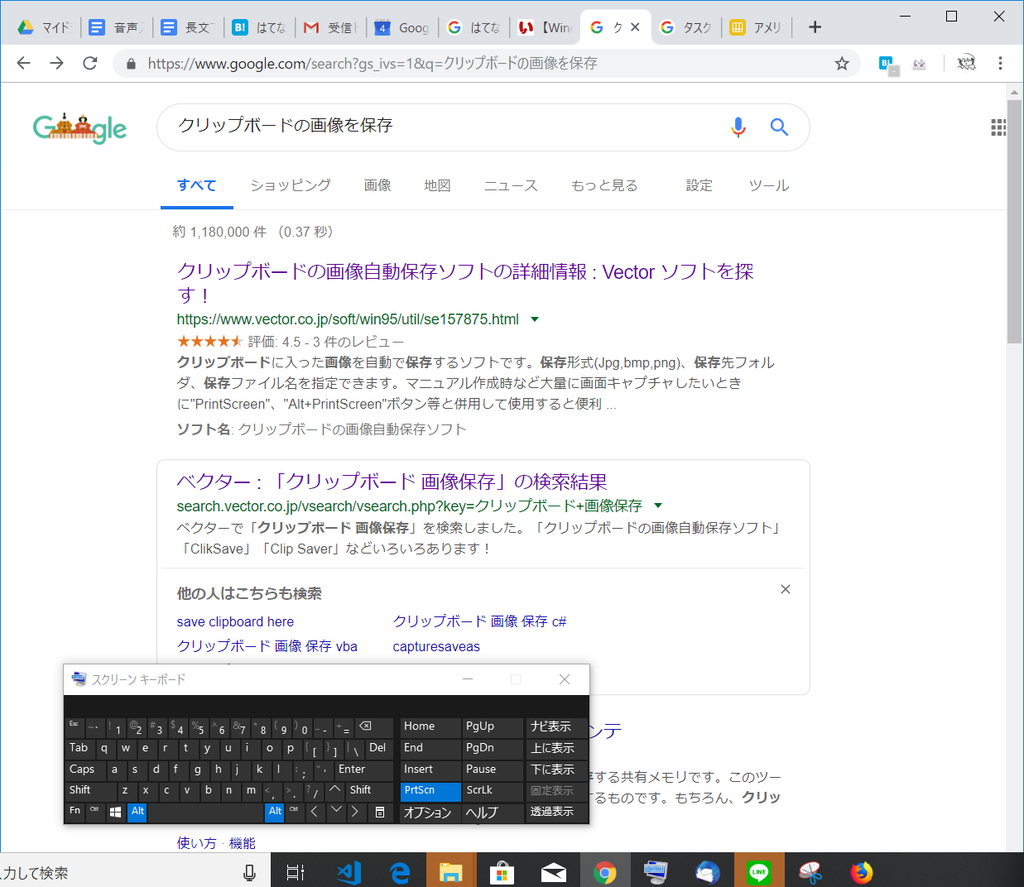This screenshot has width=1024, height=887.
Task: Click the page reload icon
Action: pos(90,62)
